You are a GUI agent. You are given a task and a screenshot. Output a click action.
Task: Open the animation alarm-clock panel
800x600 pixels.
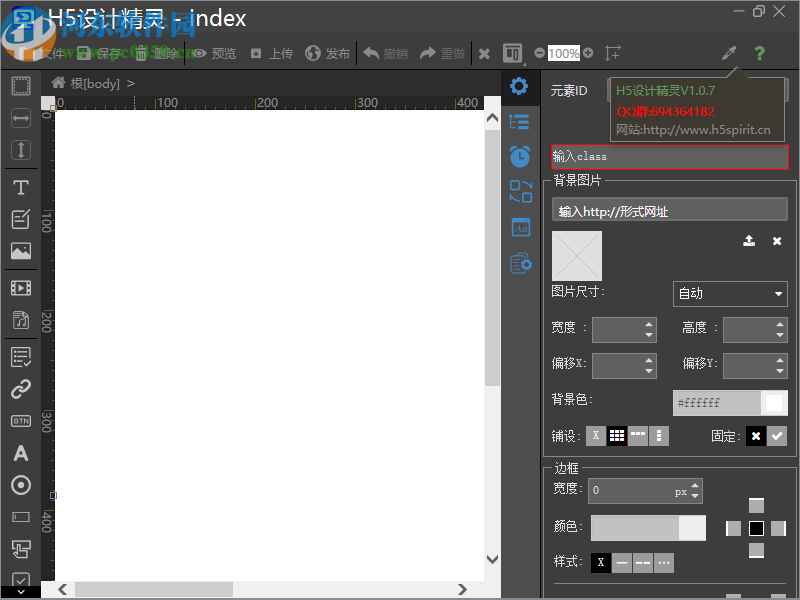[520, 156]
